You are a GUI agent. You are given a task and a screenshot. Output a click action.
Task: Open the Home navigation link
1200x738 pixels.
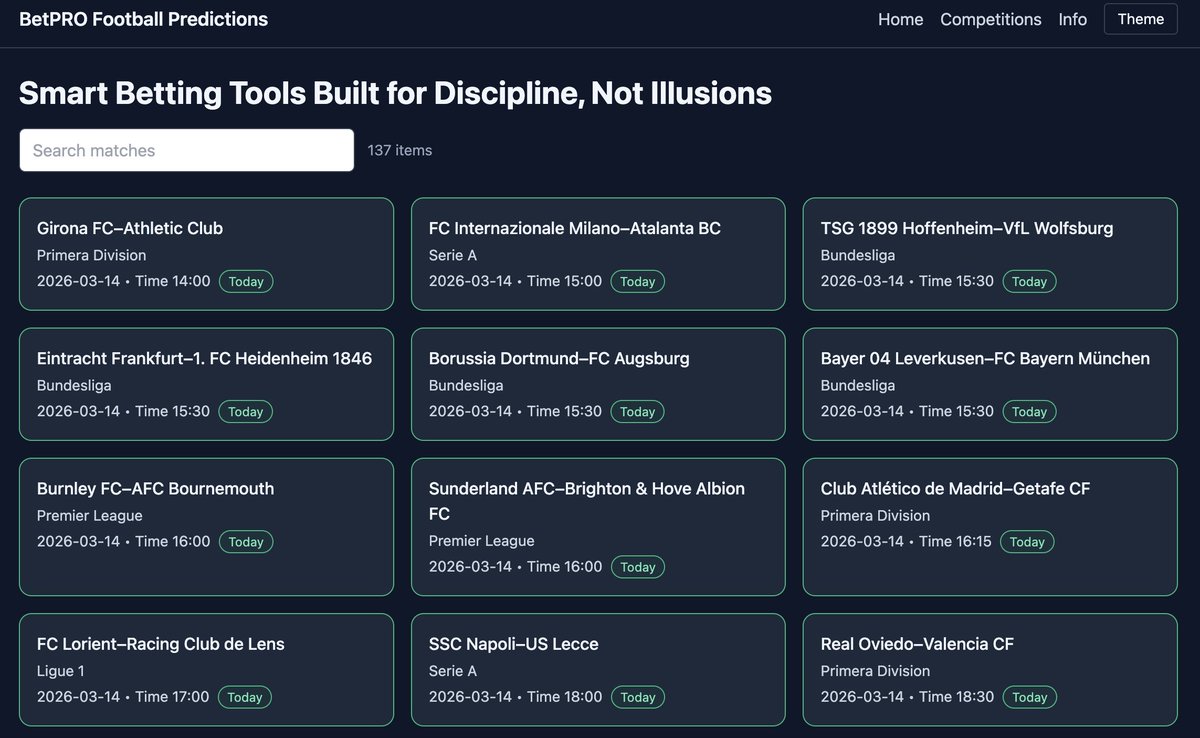click(900, 19)
